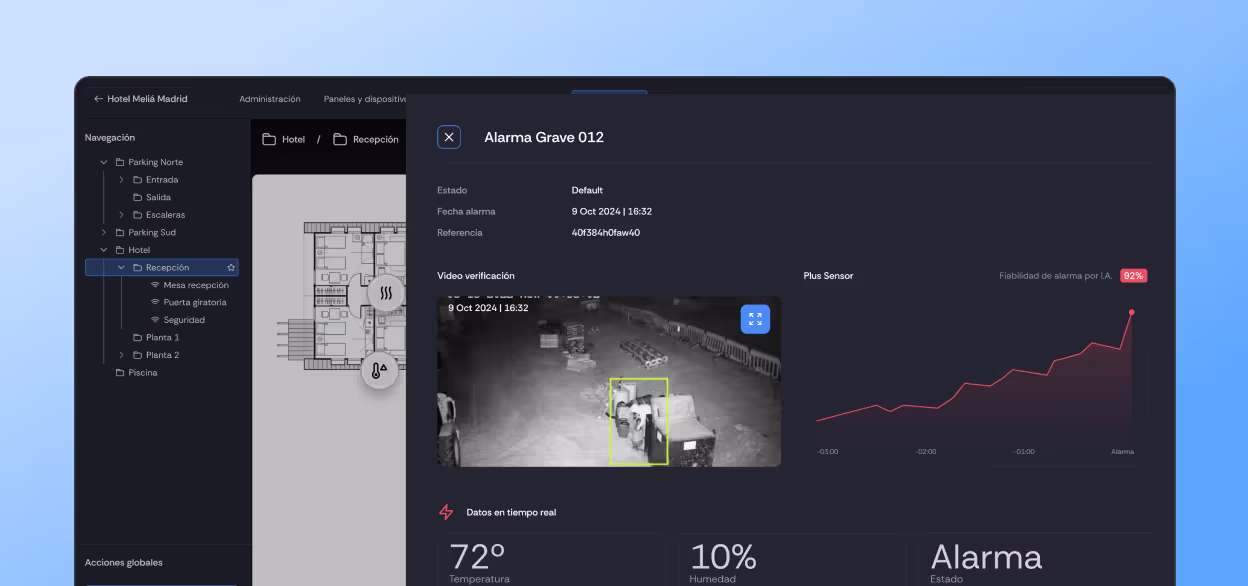Screen dimensions: 1248x586
Task: Click the folder icon beside Planta 1
Action: click(138, 337)
